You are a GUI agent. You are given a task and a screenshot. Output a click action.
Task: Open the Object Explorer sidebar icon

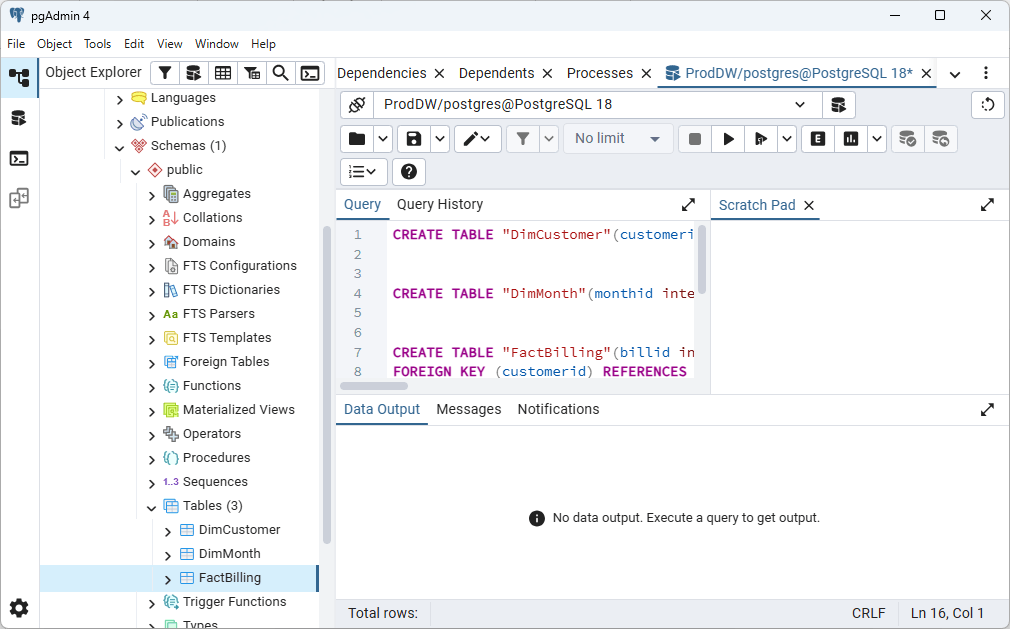19,77
